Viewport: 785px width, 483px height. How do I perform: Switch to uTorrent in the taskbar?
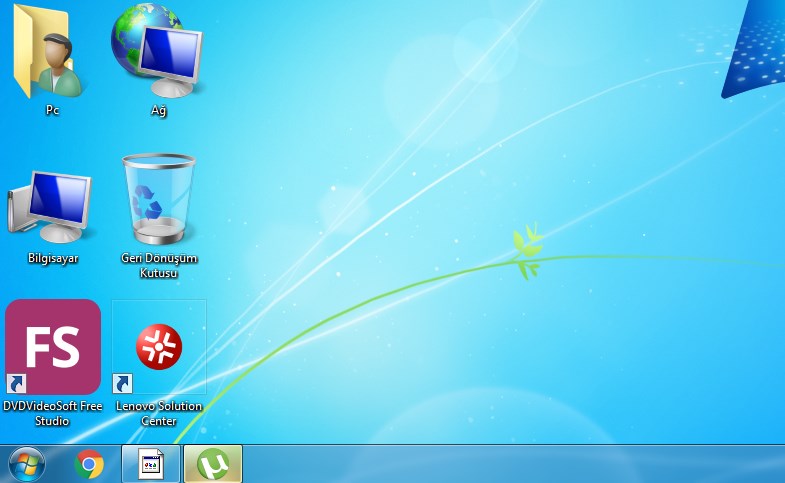(x=212, y=464)
